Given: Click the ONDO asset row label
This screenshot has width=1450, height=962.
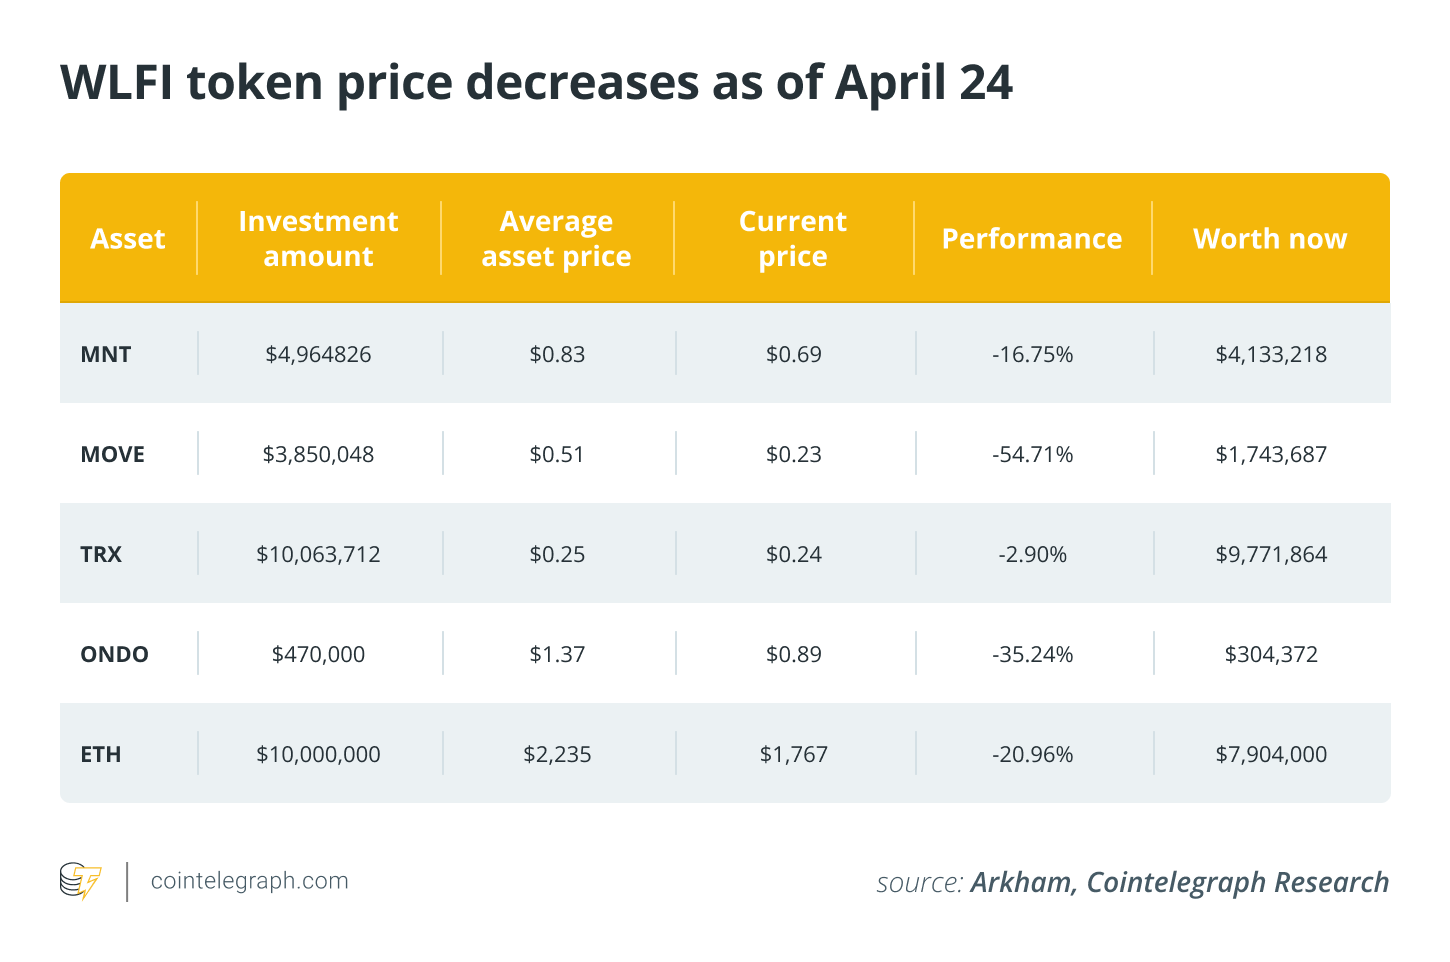Looking at the screenshot, I should (115, 654).
